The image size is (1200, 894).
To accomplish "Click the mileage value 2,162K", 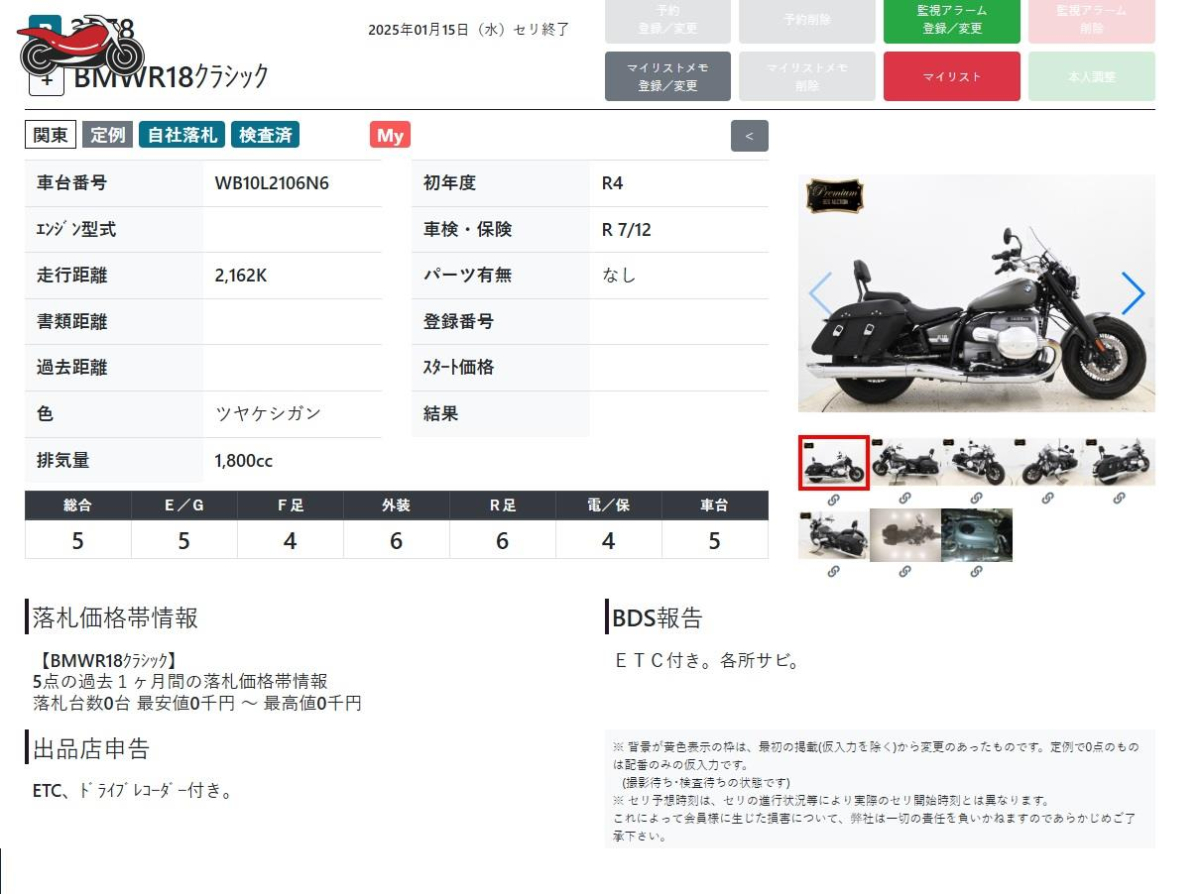I will pyautogui.click(x=241, y=275).
